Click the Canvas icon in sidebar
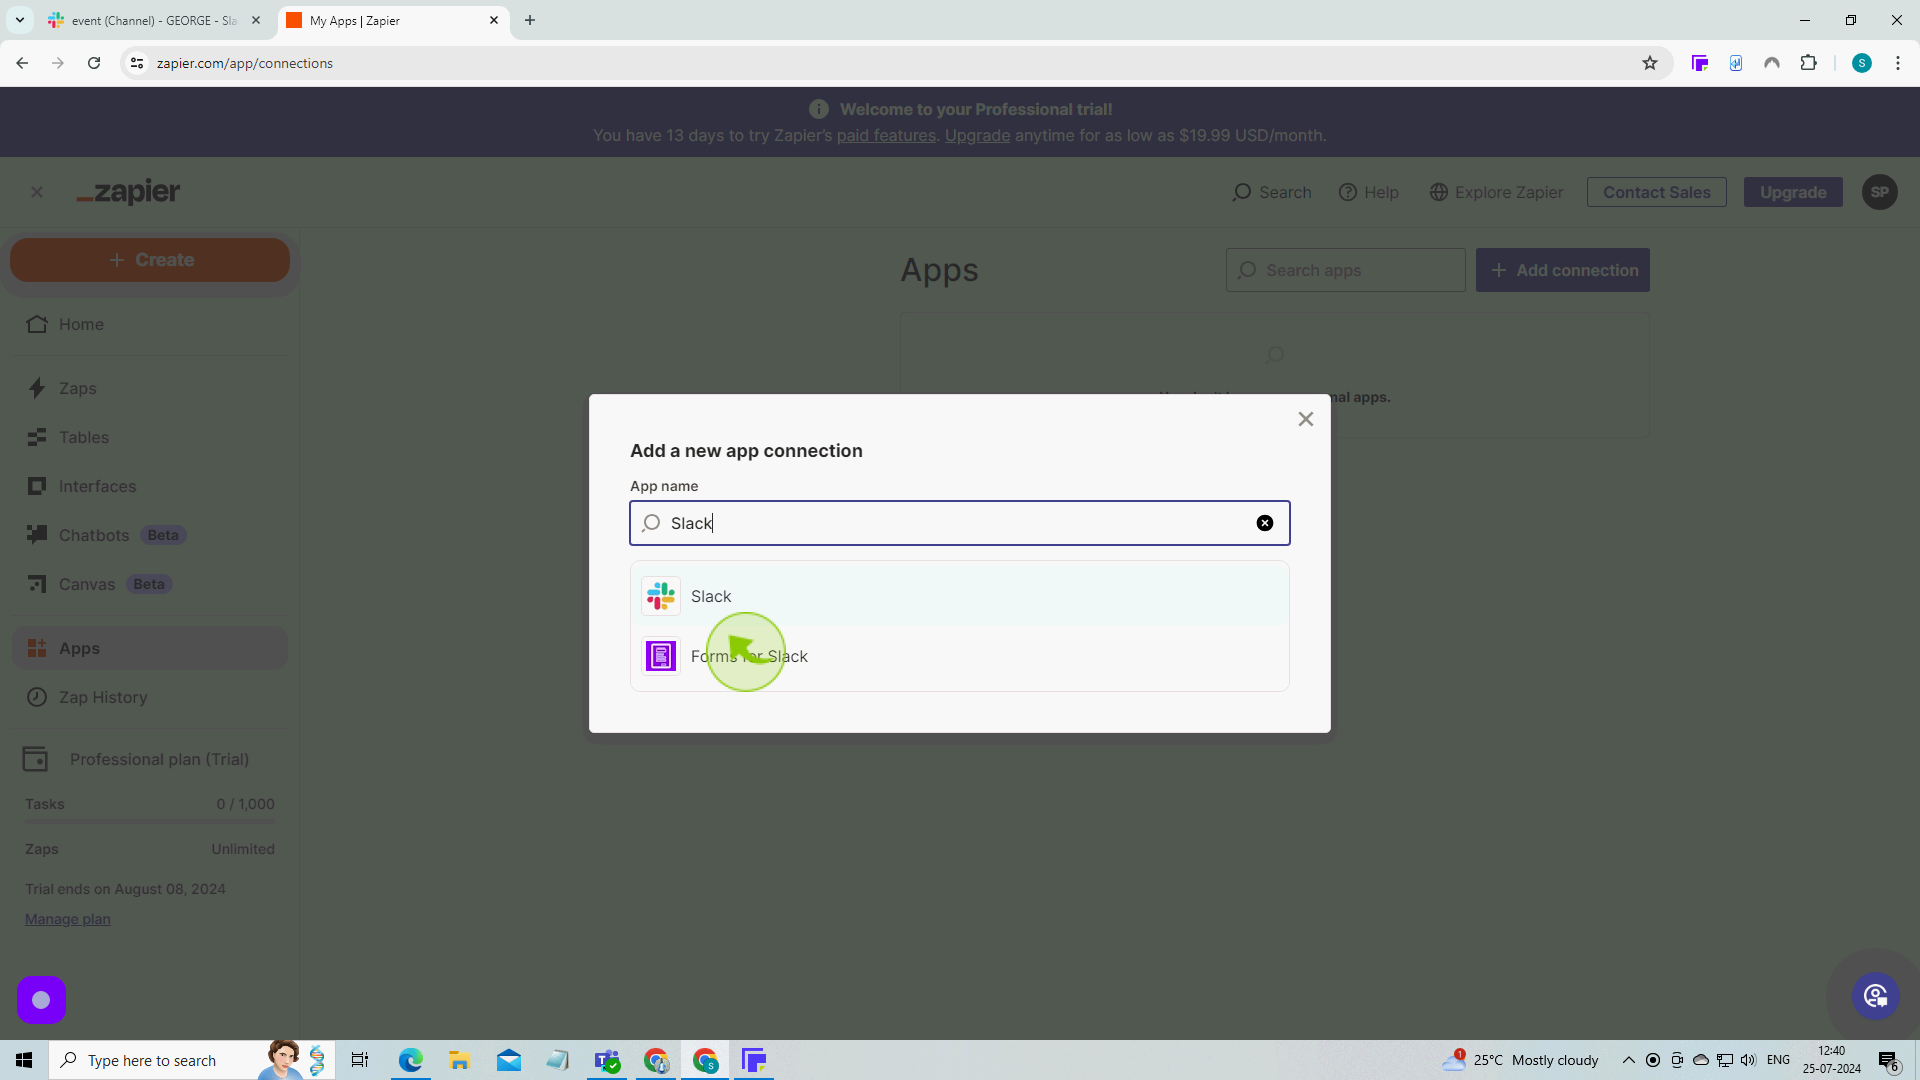Screen dimensions: 1920x1080 tap(37, 584)
